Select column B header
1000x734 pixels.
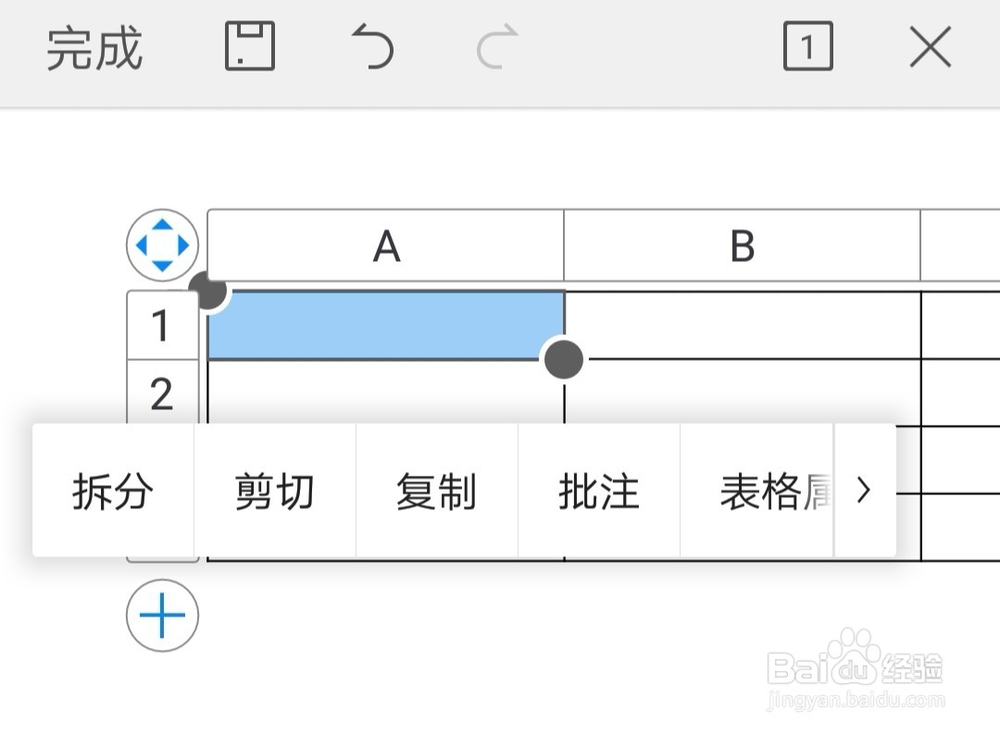(x=742, y=246)
